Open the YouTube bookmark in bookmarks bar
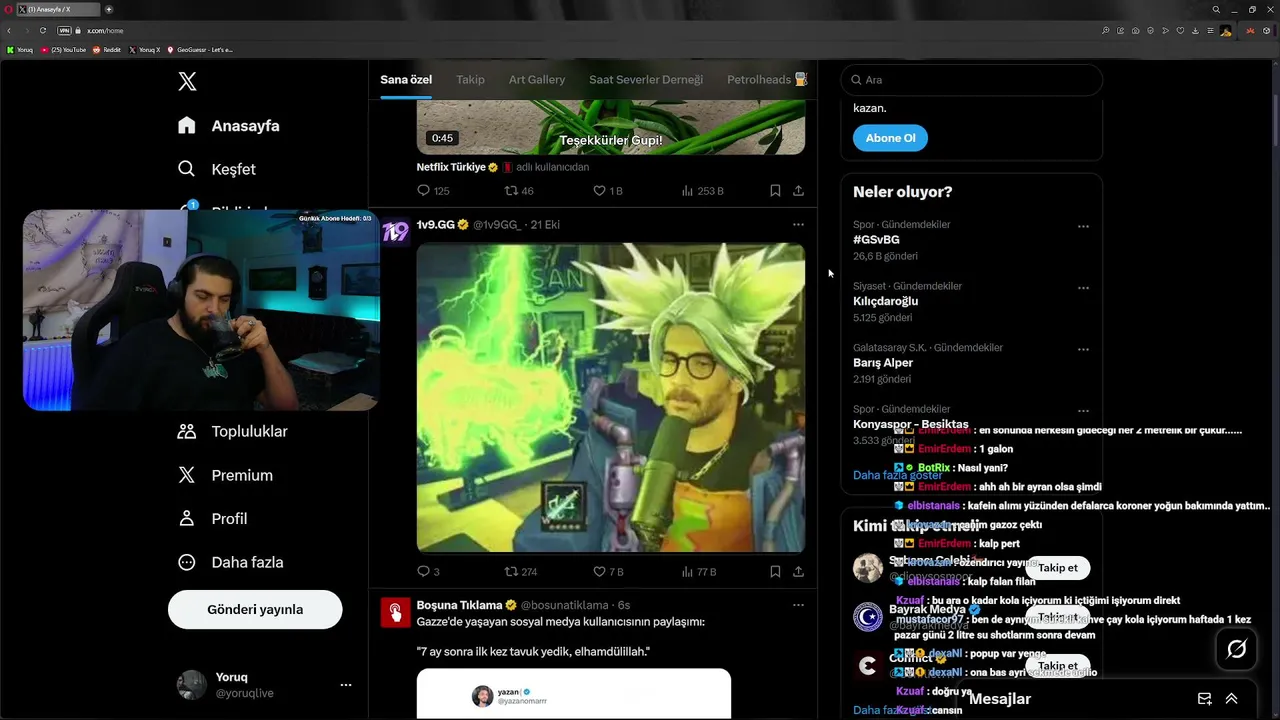 click(x=63, y=49)
